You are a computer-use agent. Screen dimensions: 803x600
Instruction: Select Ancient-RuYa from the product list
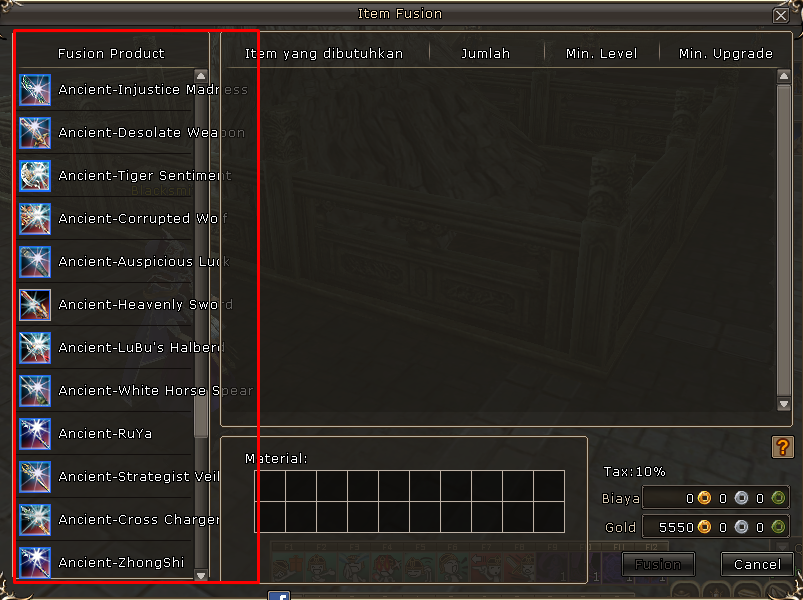[105, 434]
